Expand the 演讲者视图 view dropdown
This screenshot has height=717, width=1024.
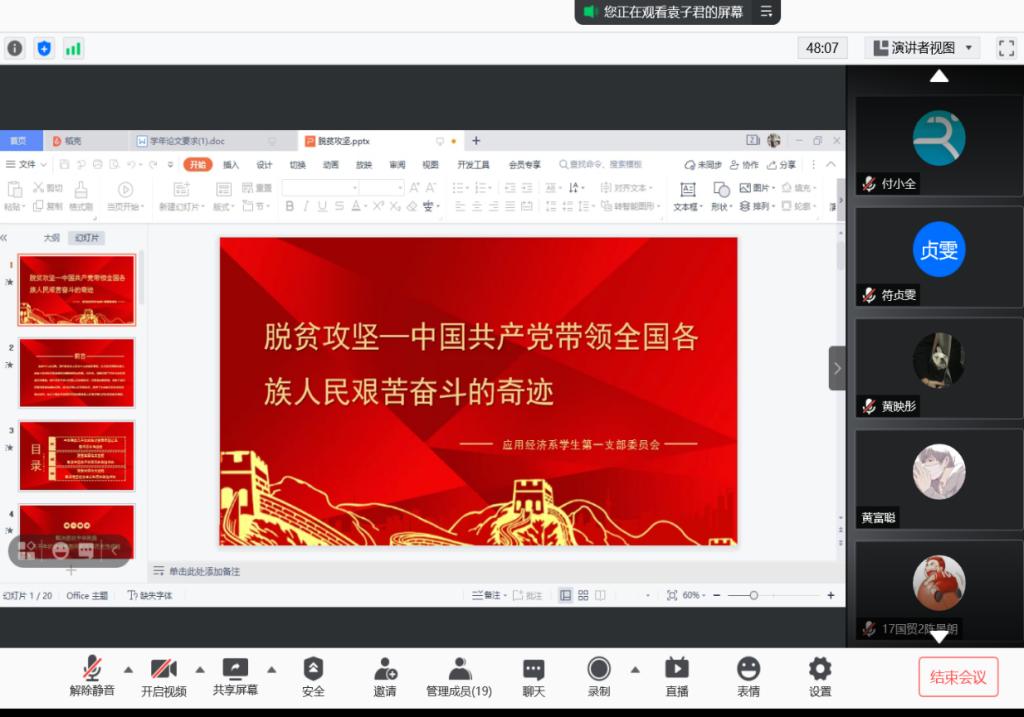923,48
